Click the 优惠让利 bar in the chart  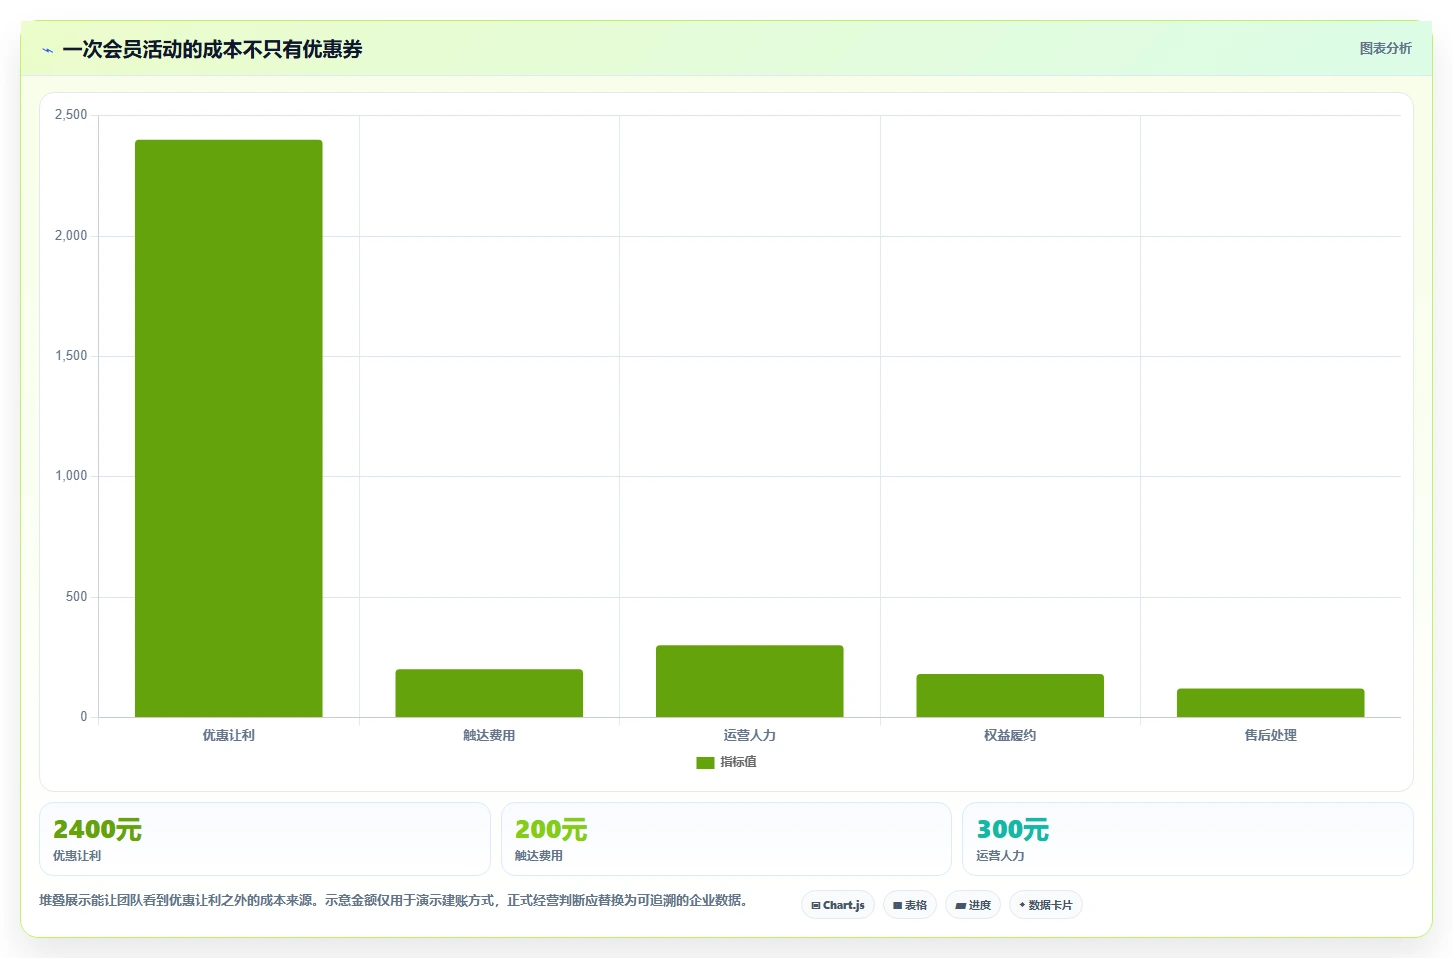229,428
